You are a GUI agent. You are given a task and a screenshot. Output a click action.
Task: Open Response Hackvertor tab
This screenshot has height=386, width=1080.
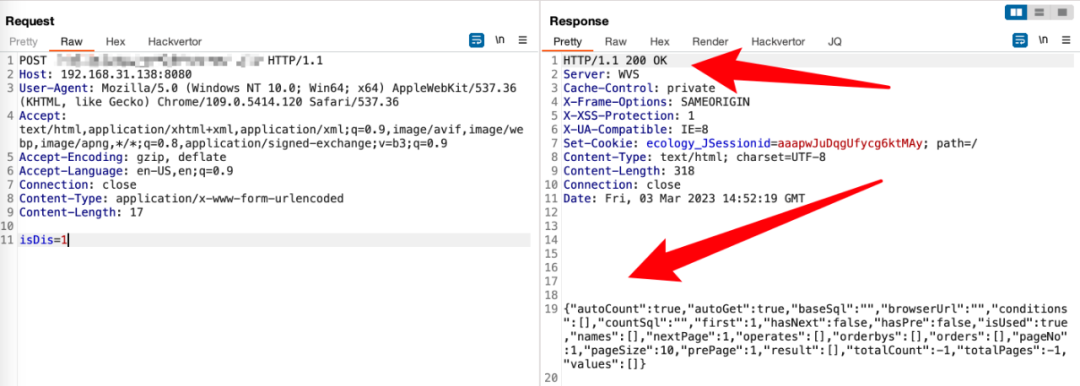coord(778,41)
